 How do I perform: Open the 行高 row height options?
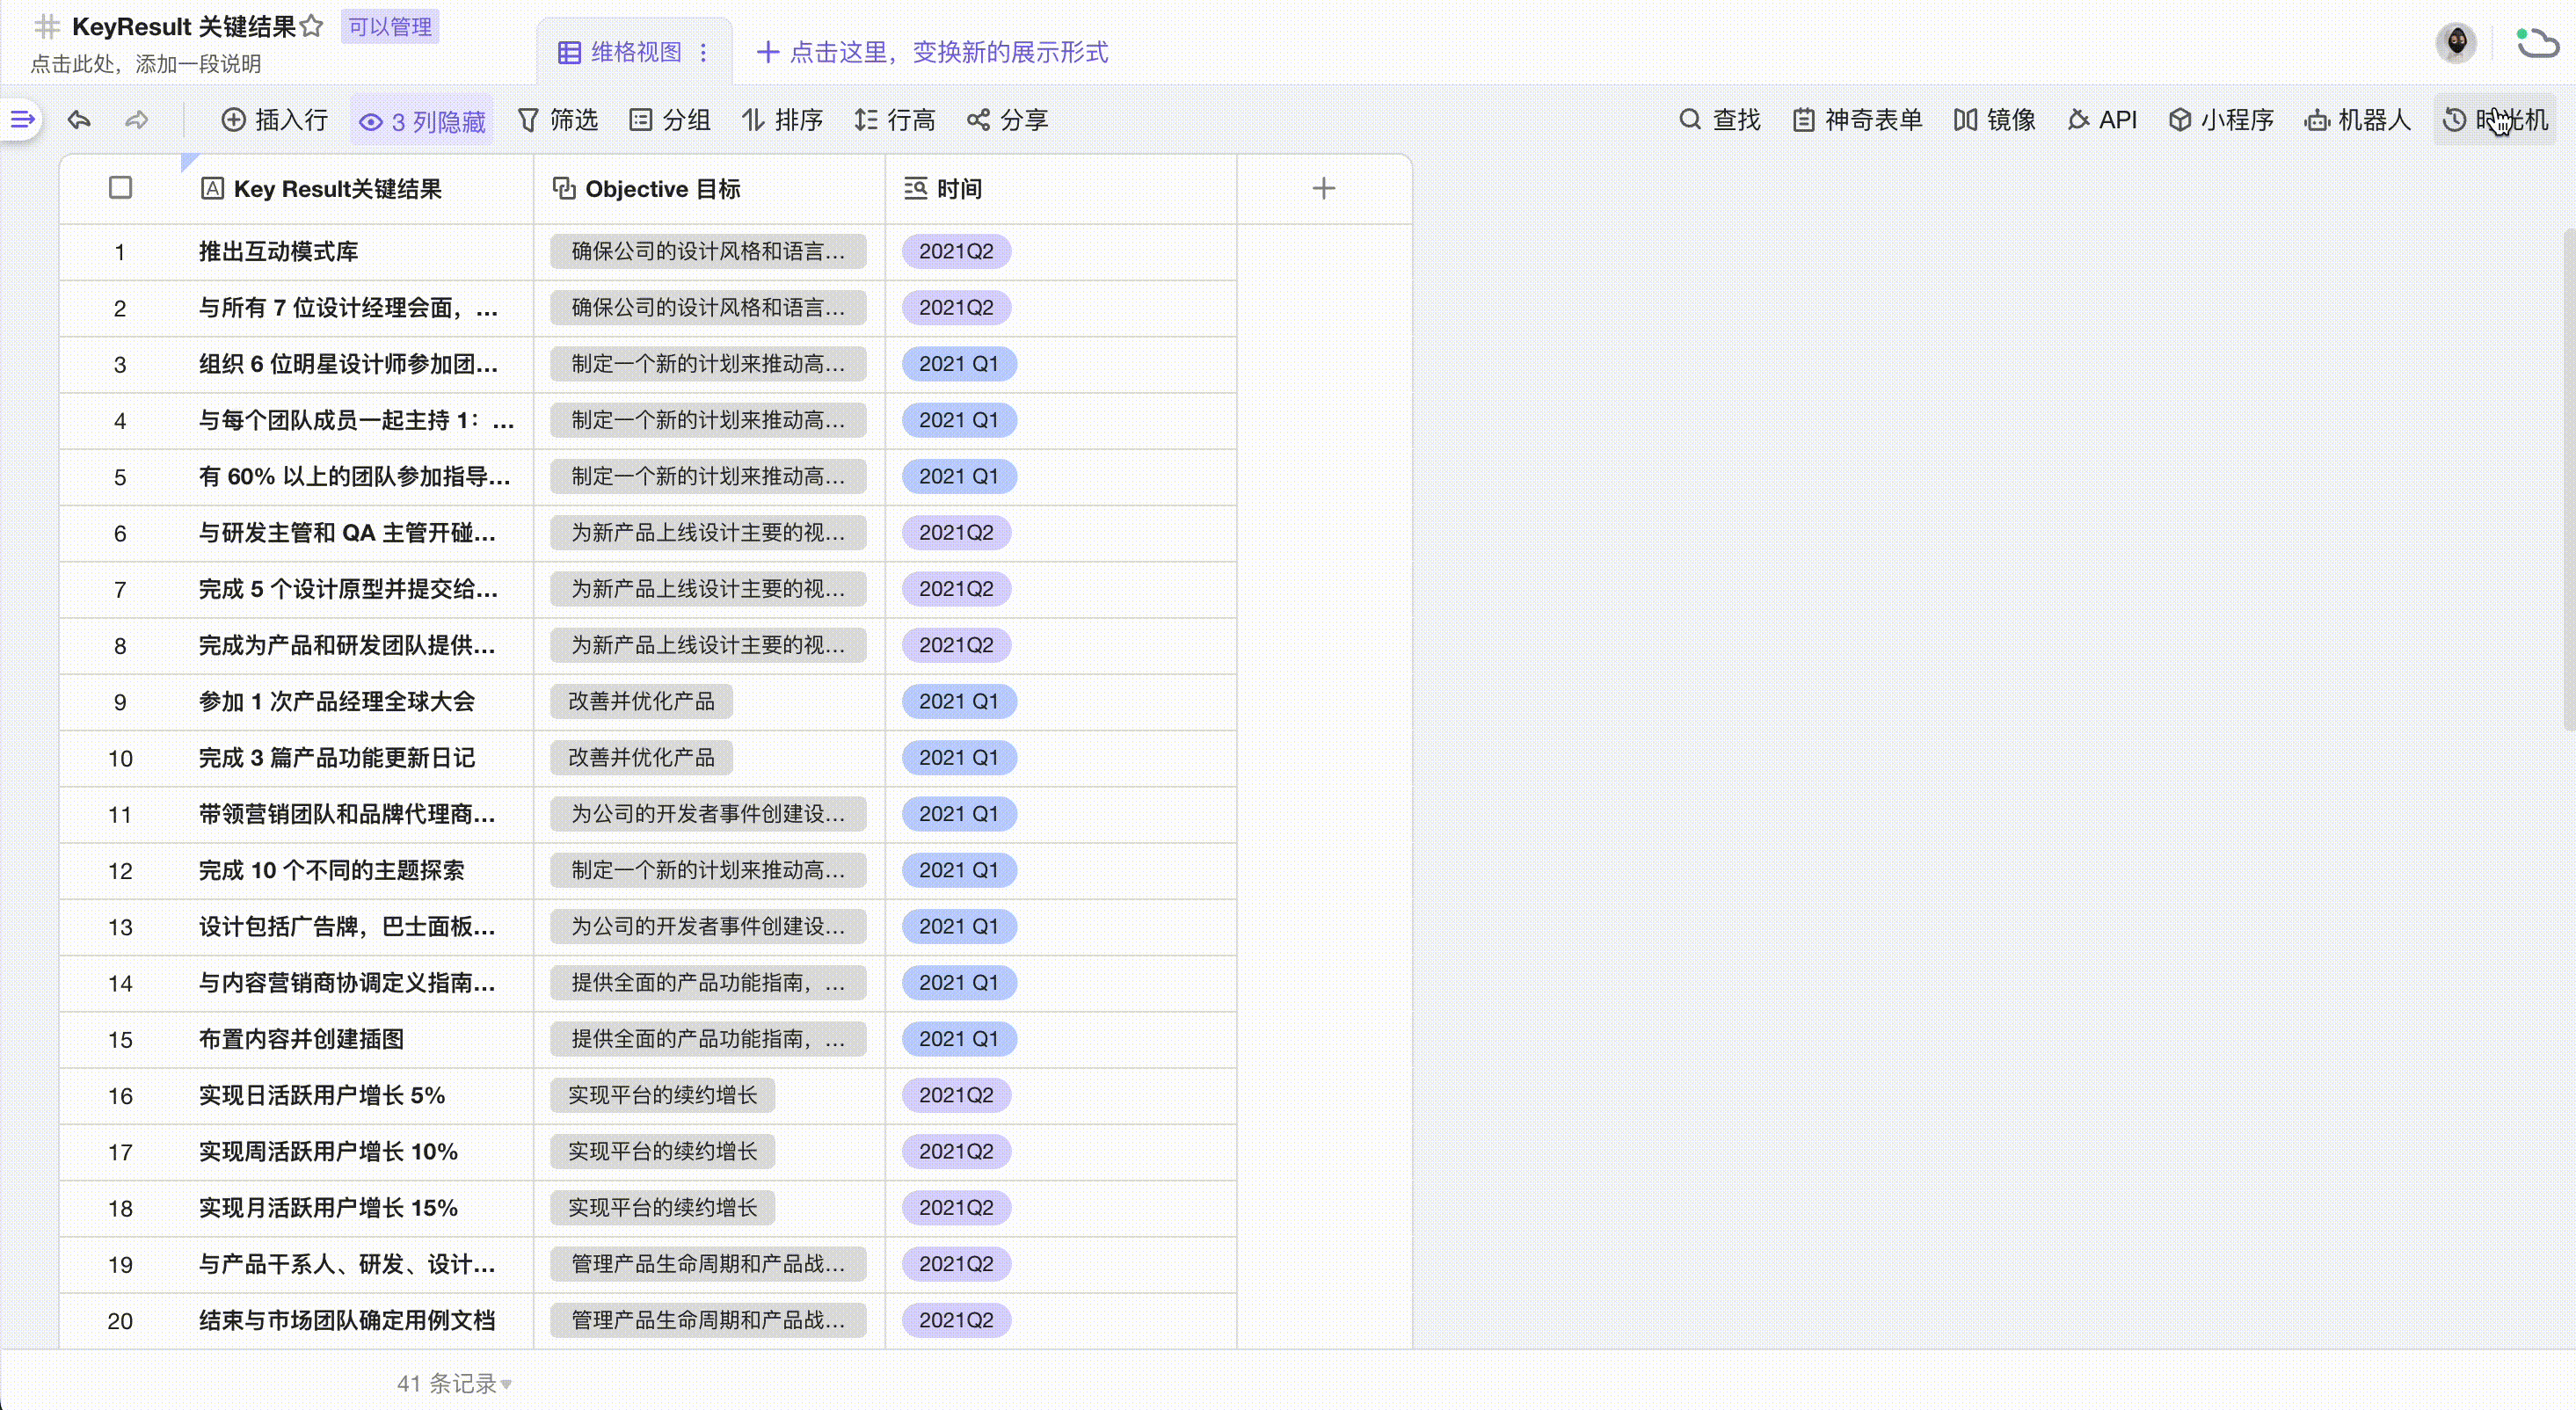[x=895, y=120]
